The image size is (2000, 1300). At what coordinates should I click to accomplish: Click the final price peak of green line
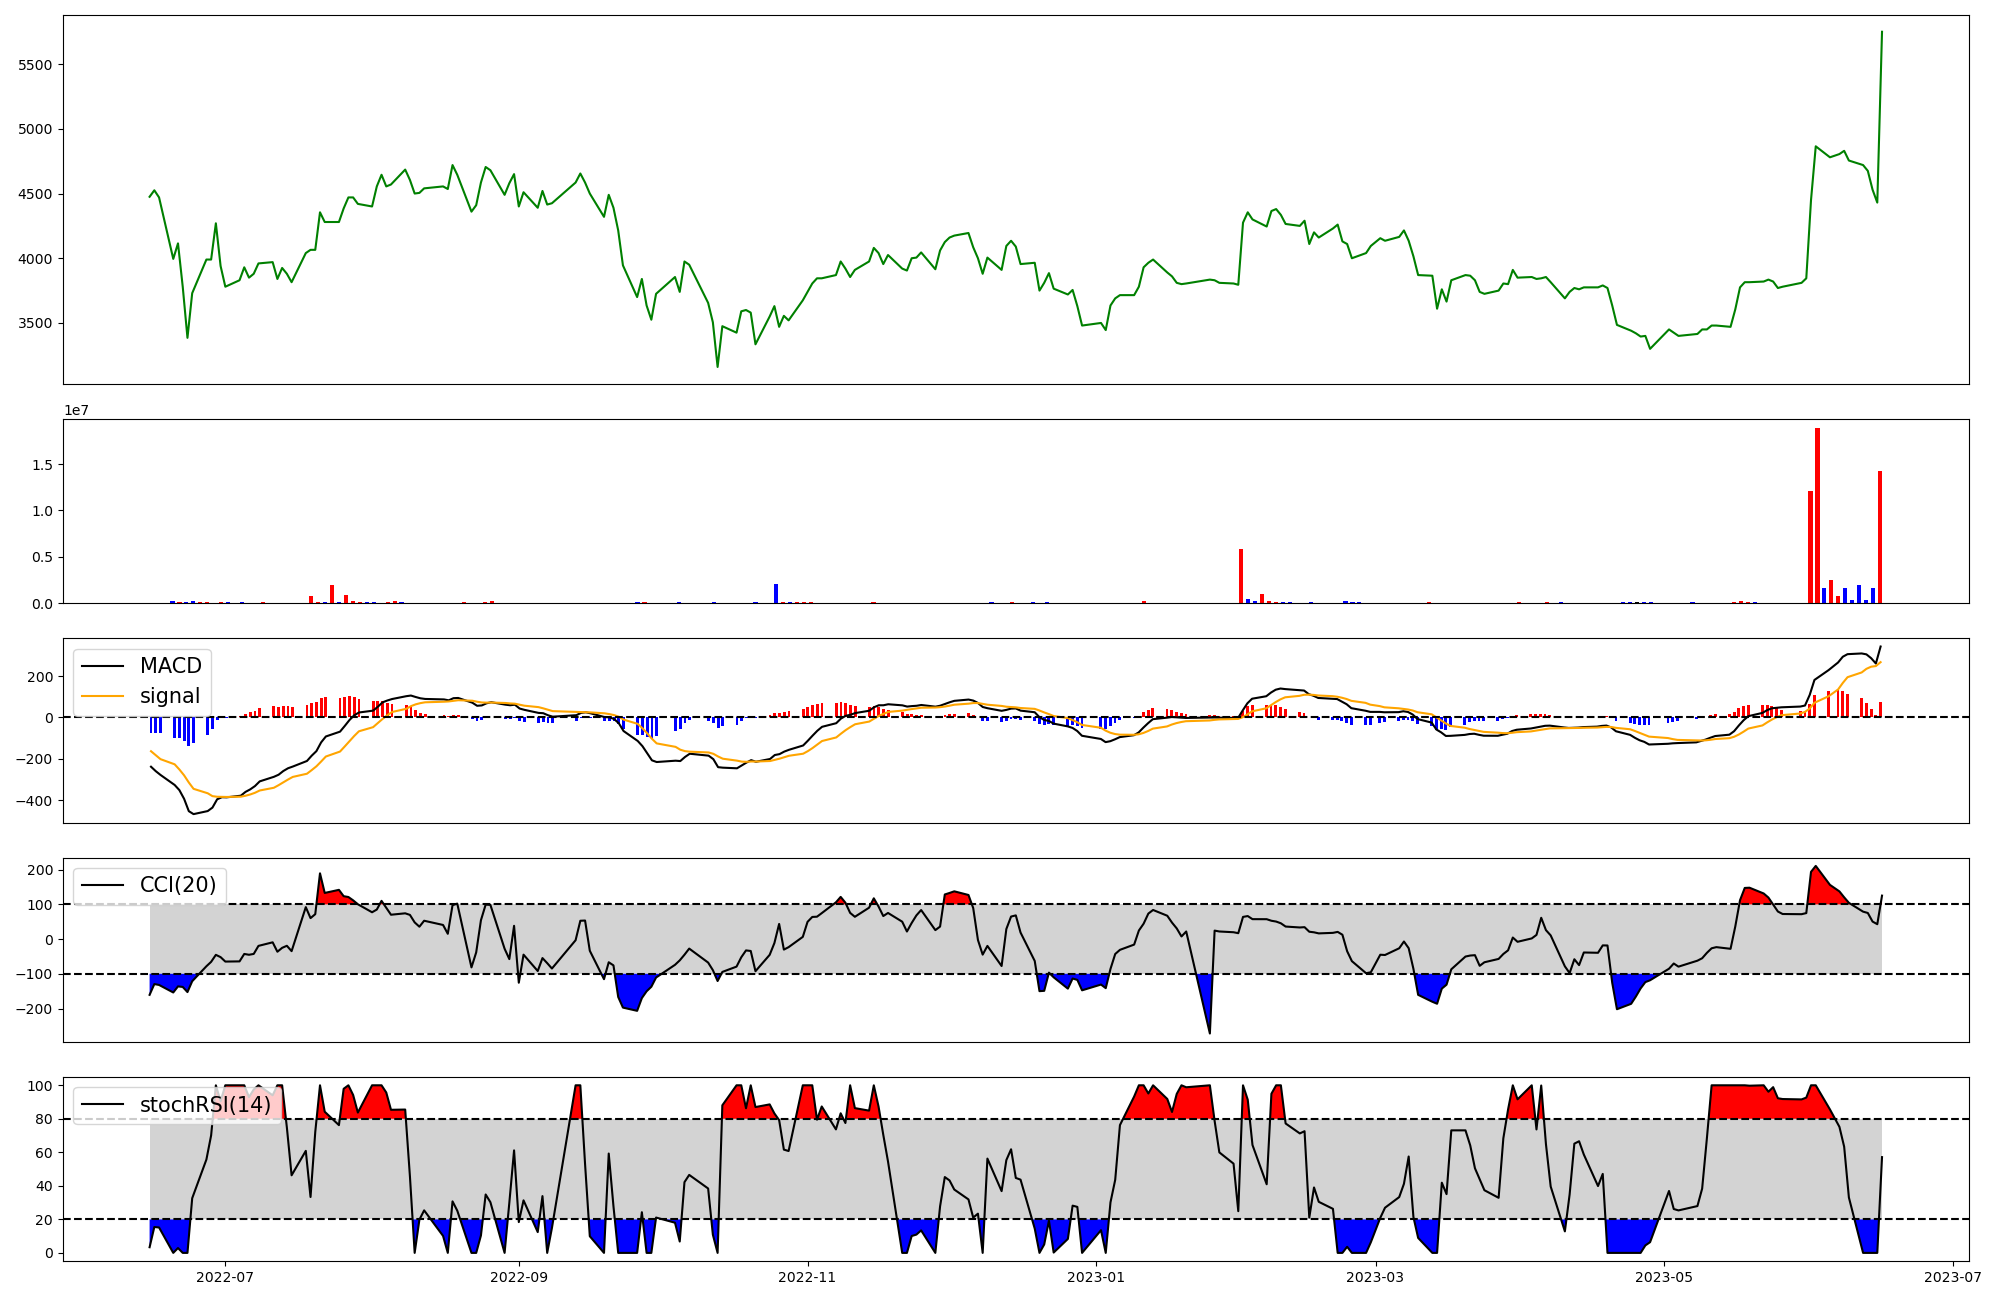(x=1881, y=32)
